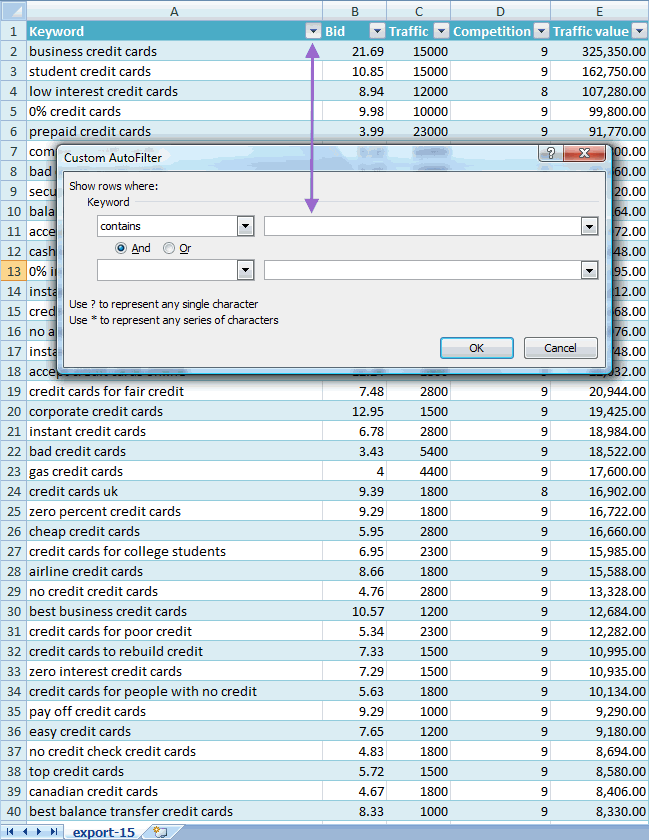Click the first filter value input field

pos(422,226)
